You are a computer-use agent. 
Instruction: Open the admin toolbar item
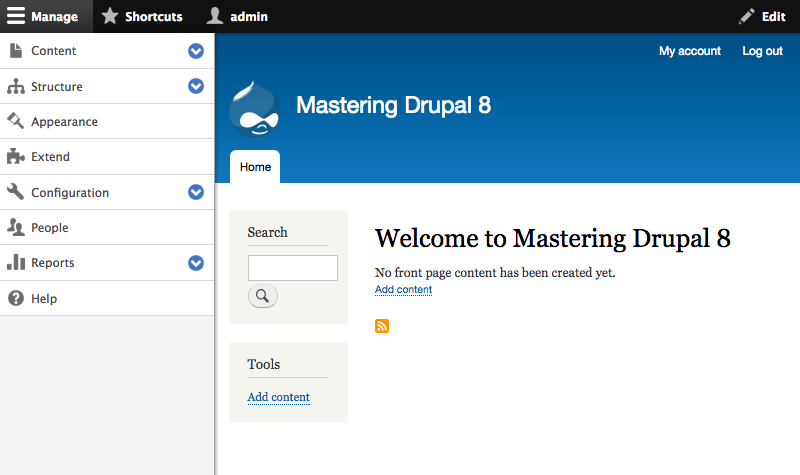pos(237,16)
